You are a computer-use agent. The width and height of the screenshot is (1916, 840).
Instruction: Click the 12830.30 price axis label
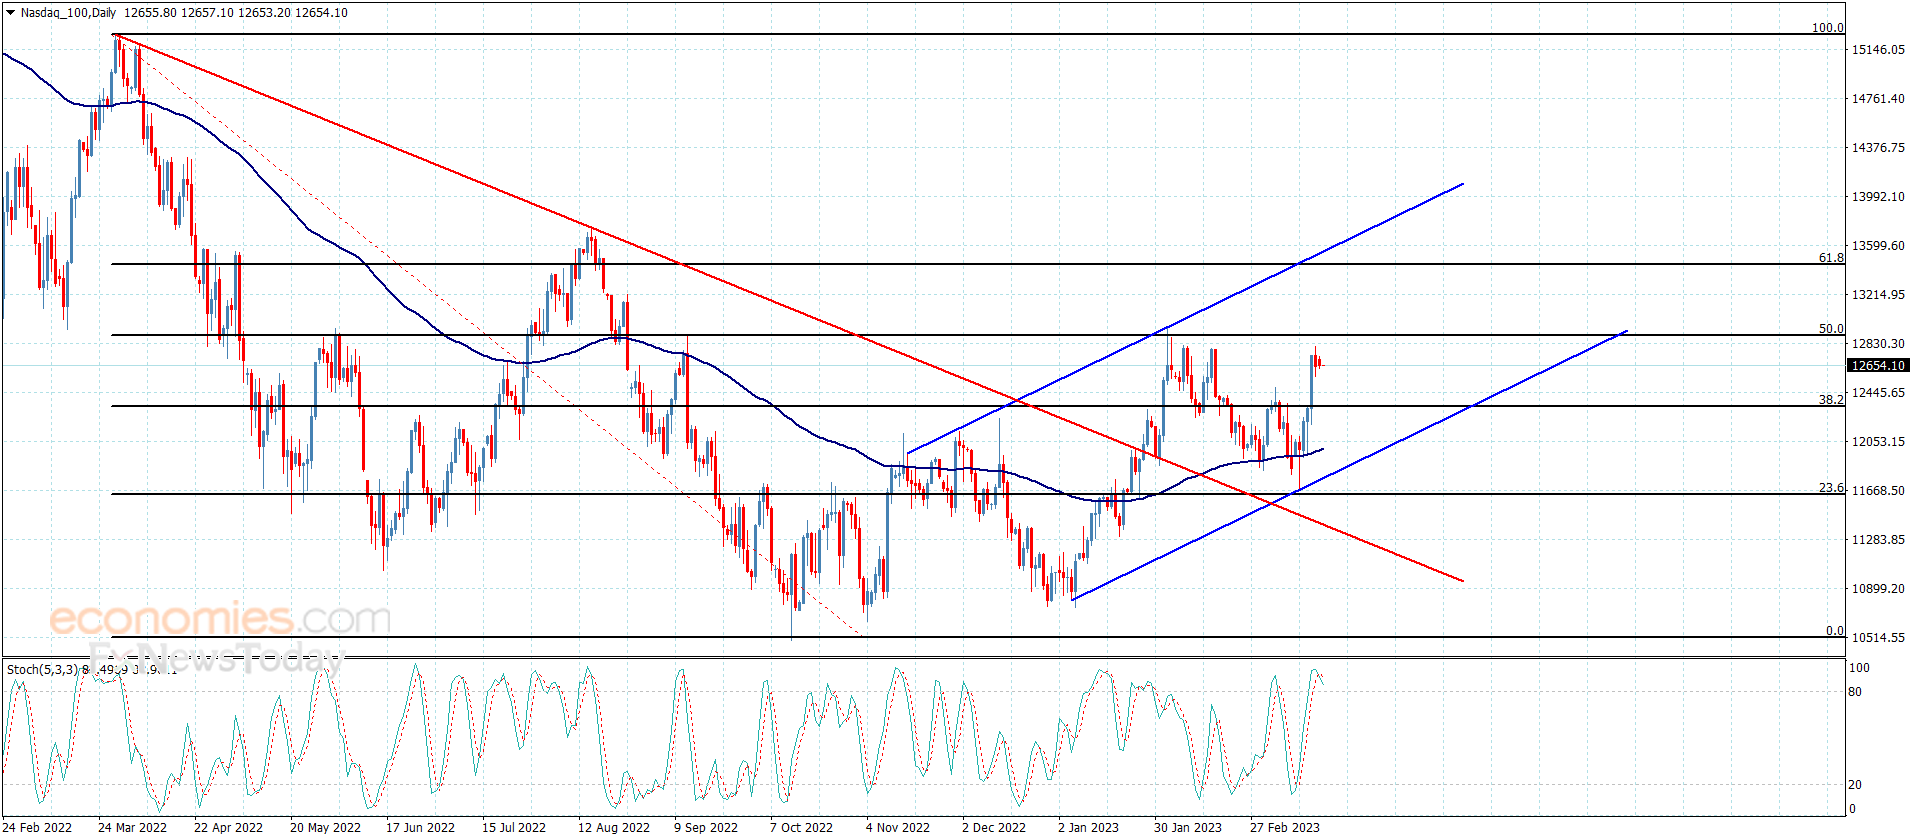coord(1878,344)
